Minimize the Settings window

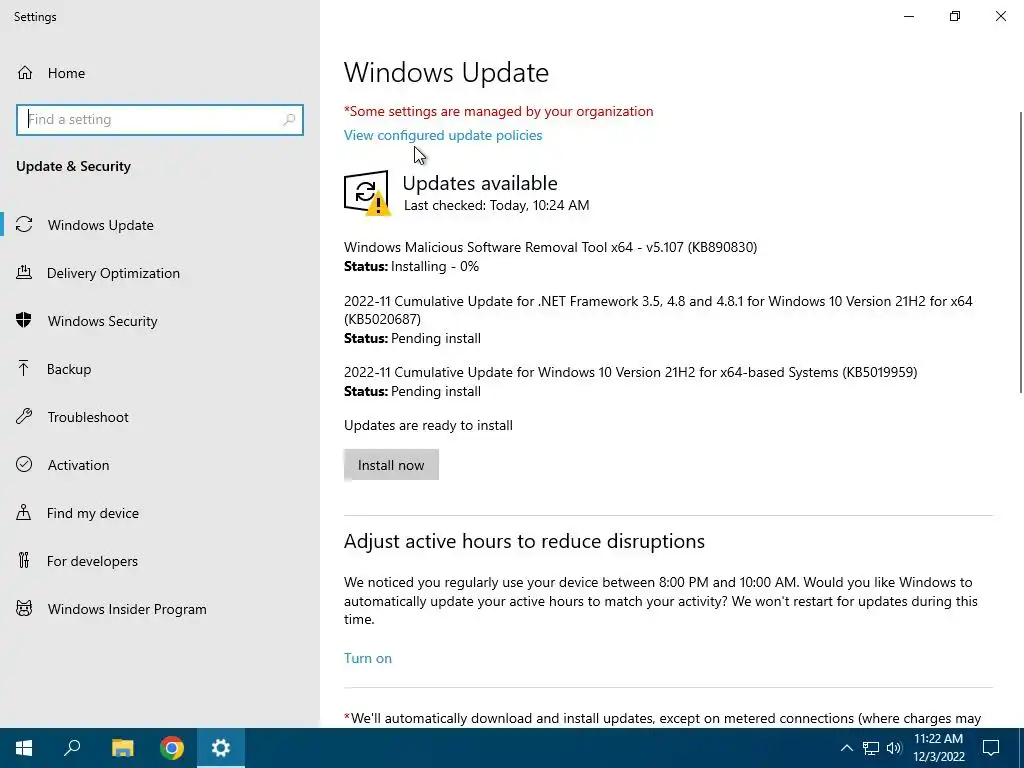coord(908,16)
